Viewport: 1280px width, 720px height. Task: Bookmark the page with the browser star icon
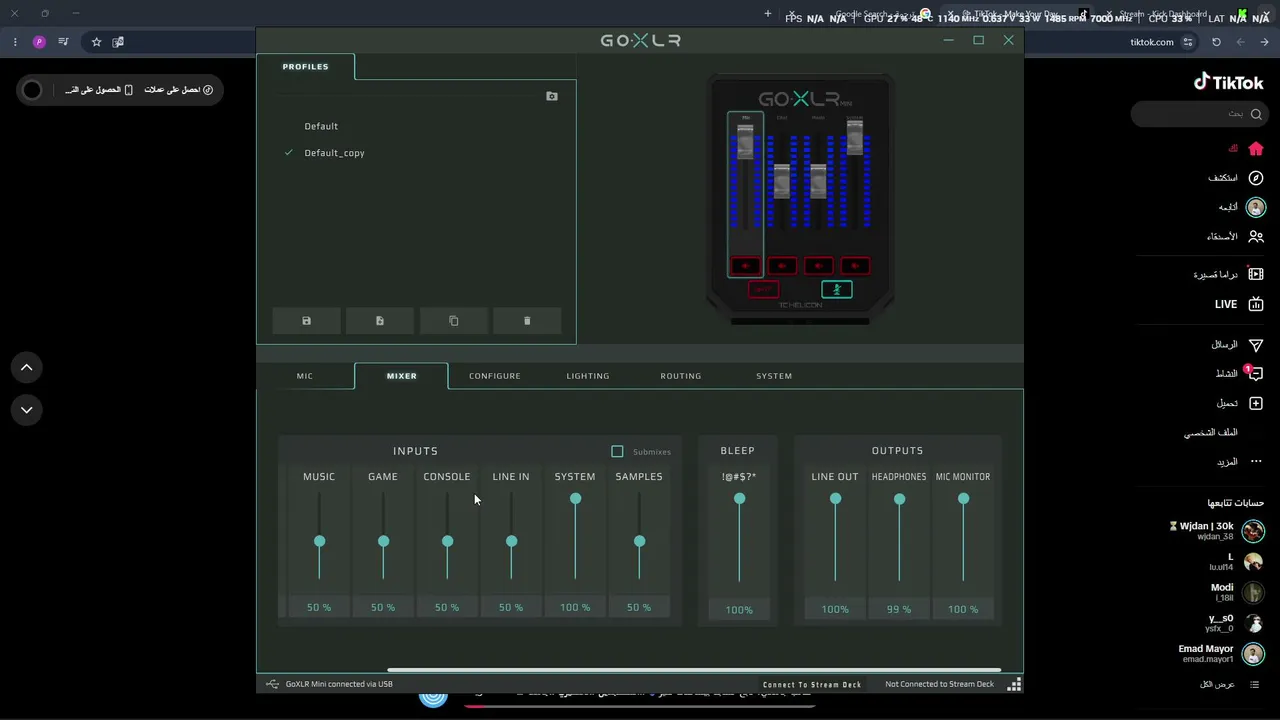click(96, 42)
